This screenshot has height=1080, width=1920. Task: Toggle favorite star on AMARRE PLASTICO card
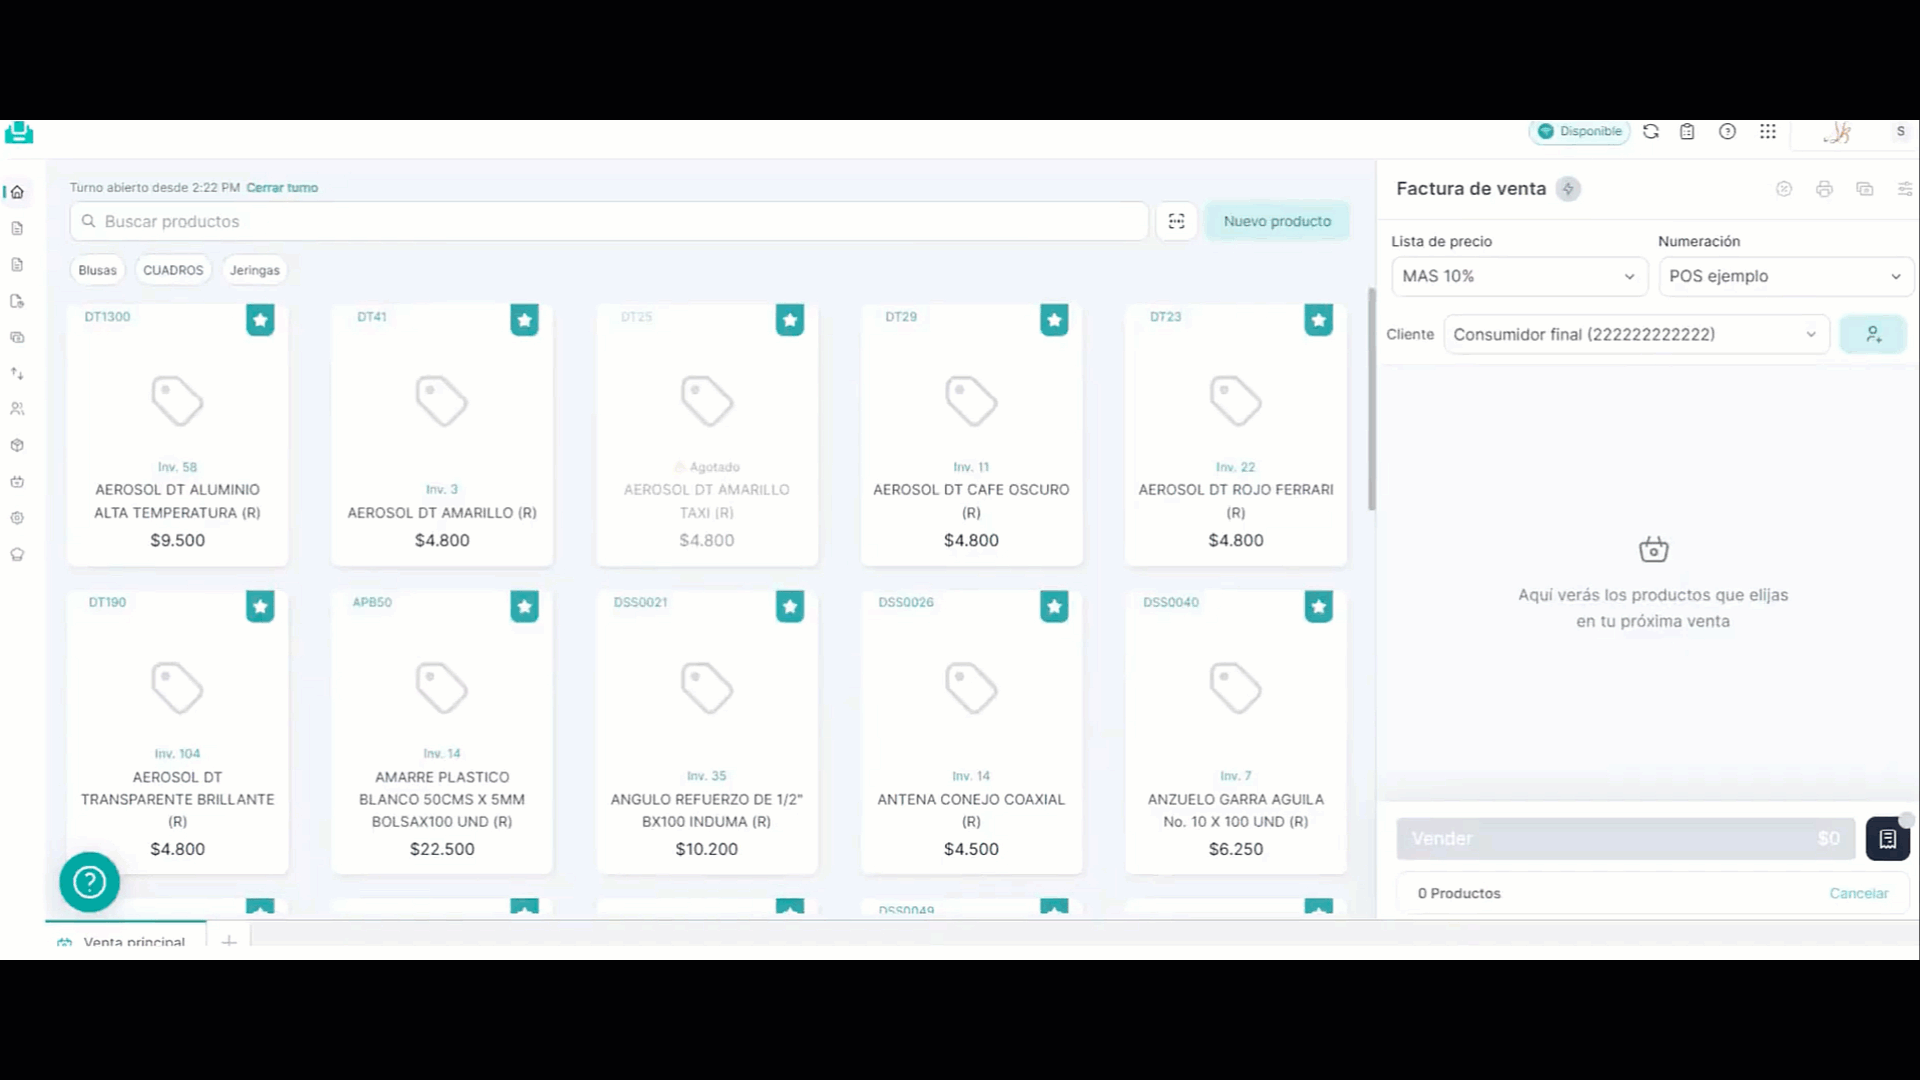[524, 606]
